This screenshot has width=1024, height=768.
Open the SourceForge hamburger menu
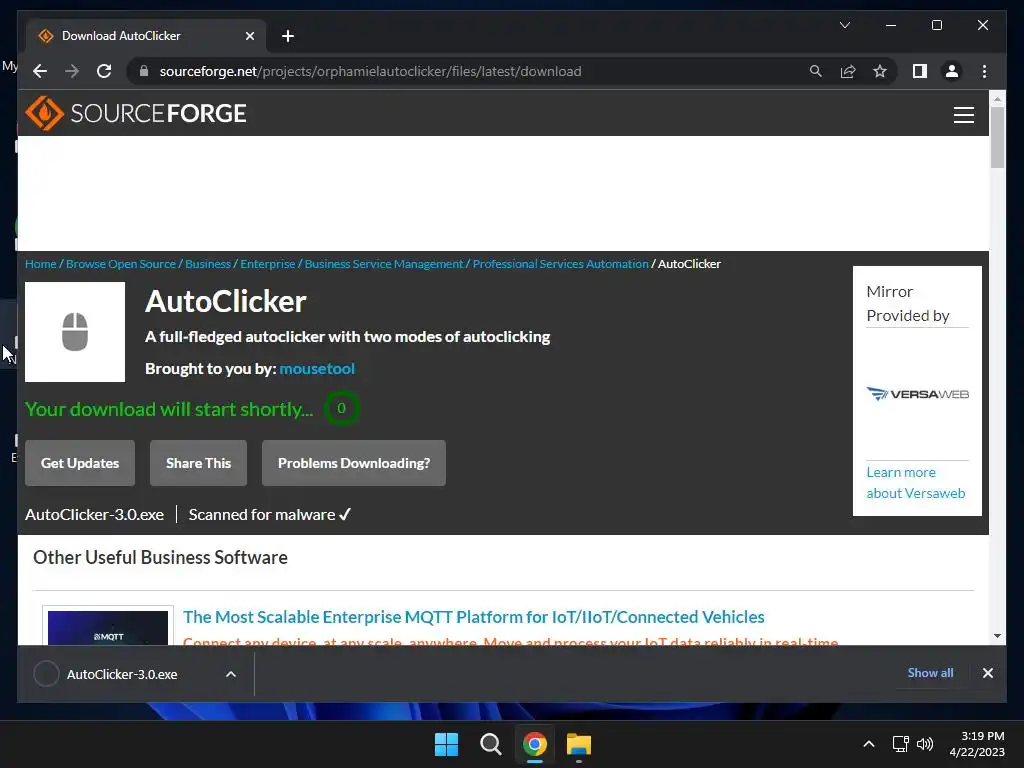coord(963,115)
